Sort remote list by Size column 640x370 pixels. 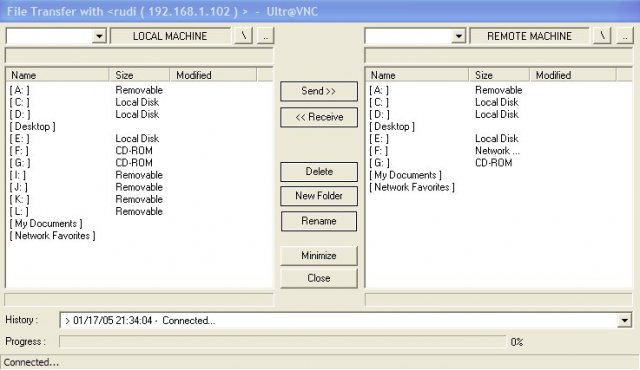[499, 75]
